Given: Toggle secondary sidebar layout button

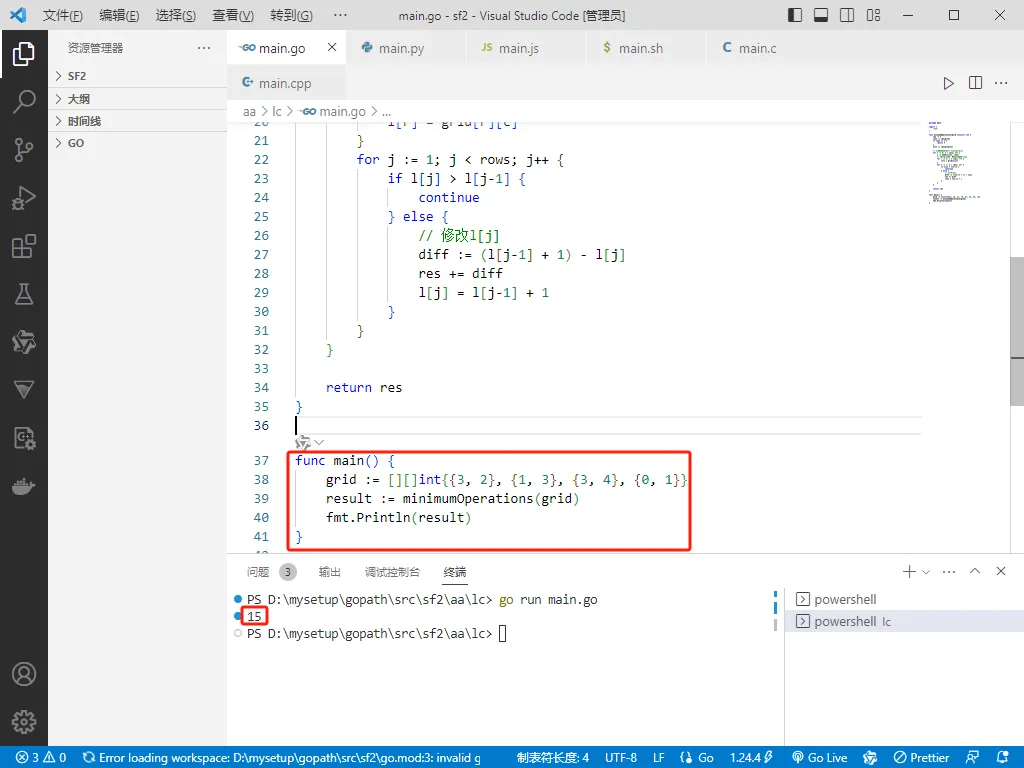Looking at the screenshot, I should click(847, 15).
